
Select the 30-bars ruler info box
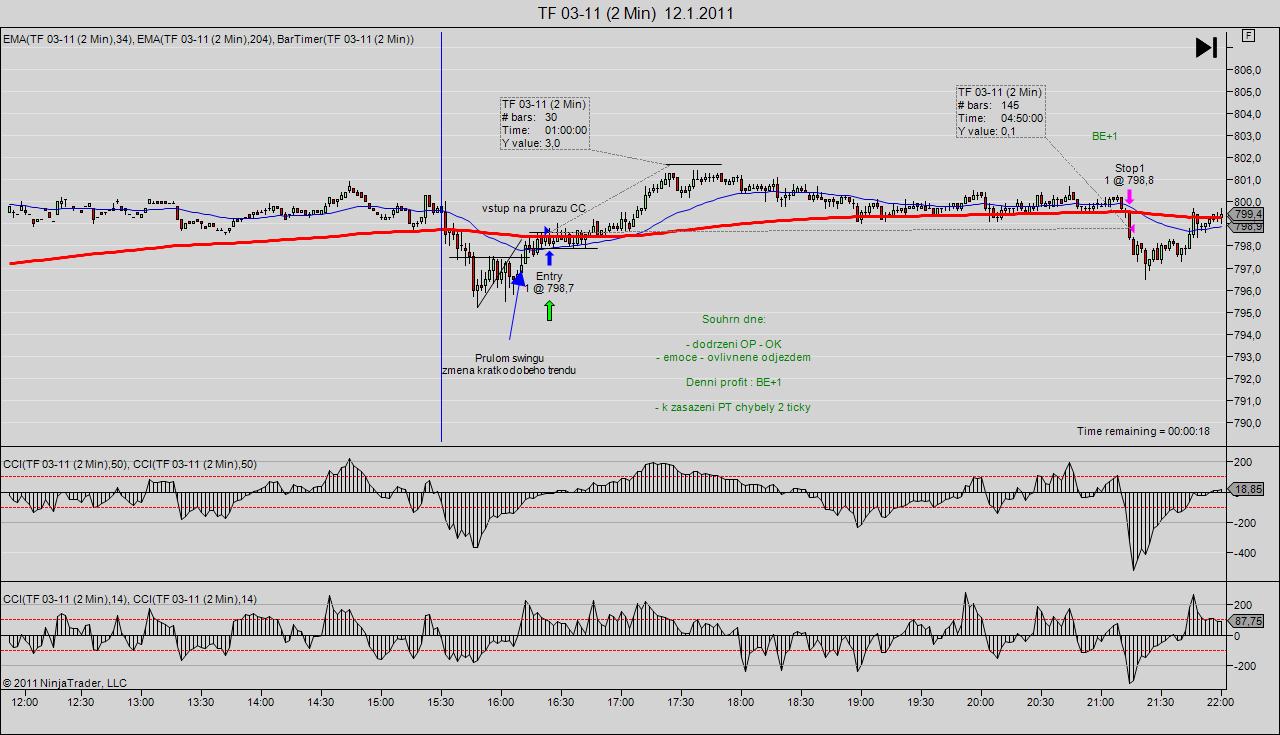click(545, 124)
